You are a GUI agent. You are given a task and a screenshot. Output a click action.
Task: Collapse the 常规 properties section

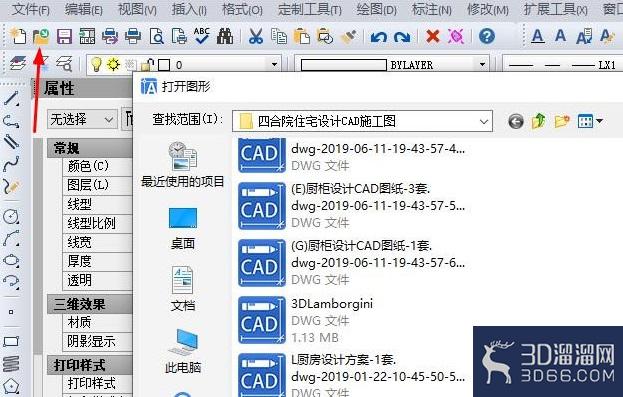[x=90, y=148]
